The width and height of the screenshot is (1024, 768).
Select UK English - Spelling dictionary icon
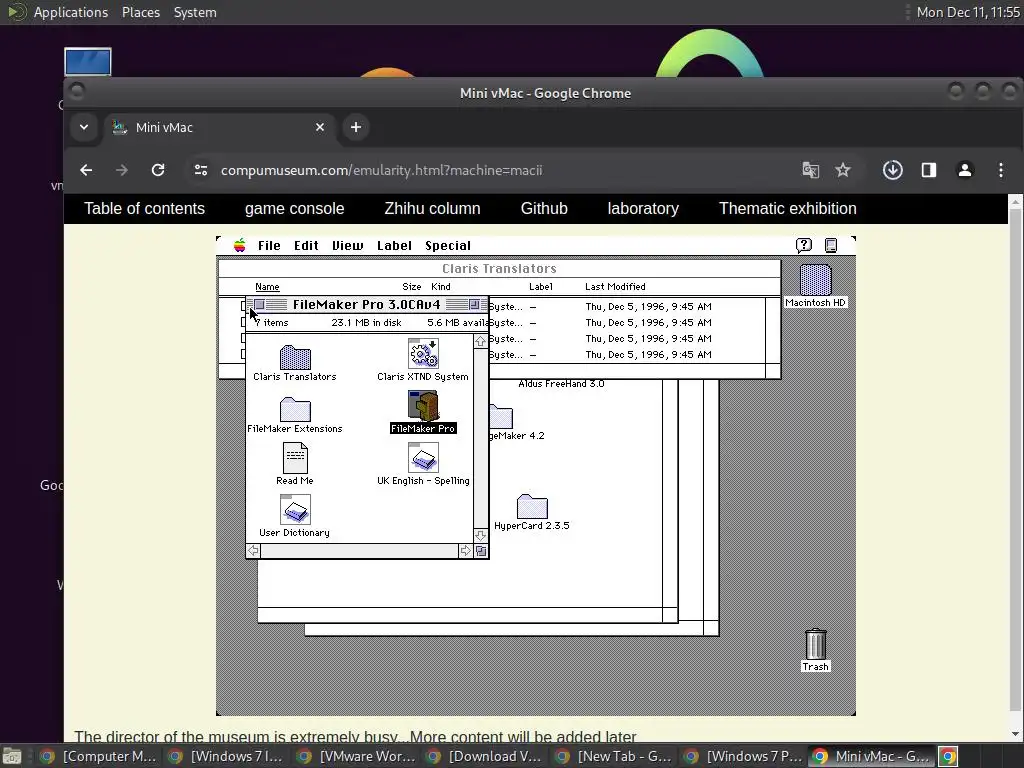423,458
